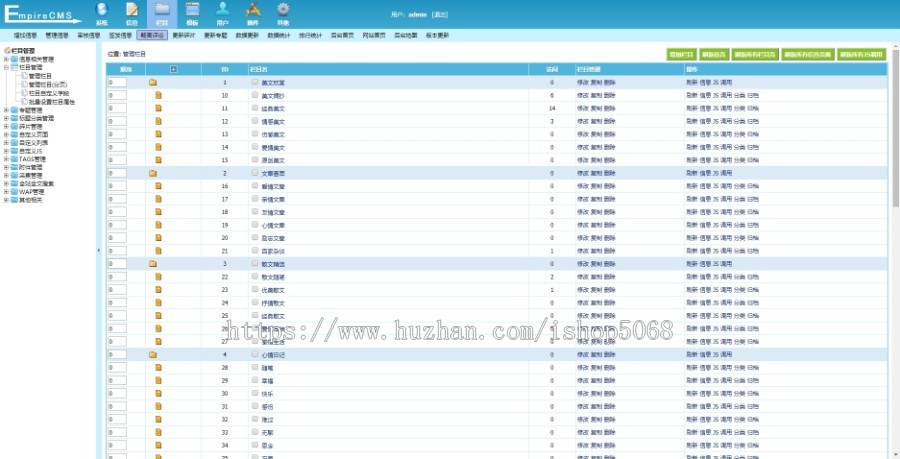This screenshot has width=900, height=459.
Task: Click file icon in row ID 30
Action: pyautogui.click(x=158, y=394)
